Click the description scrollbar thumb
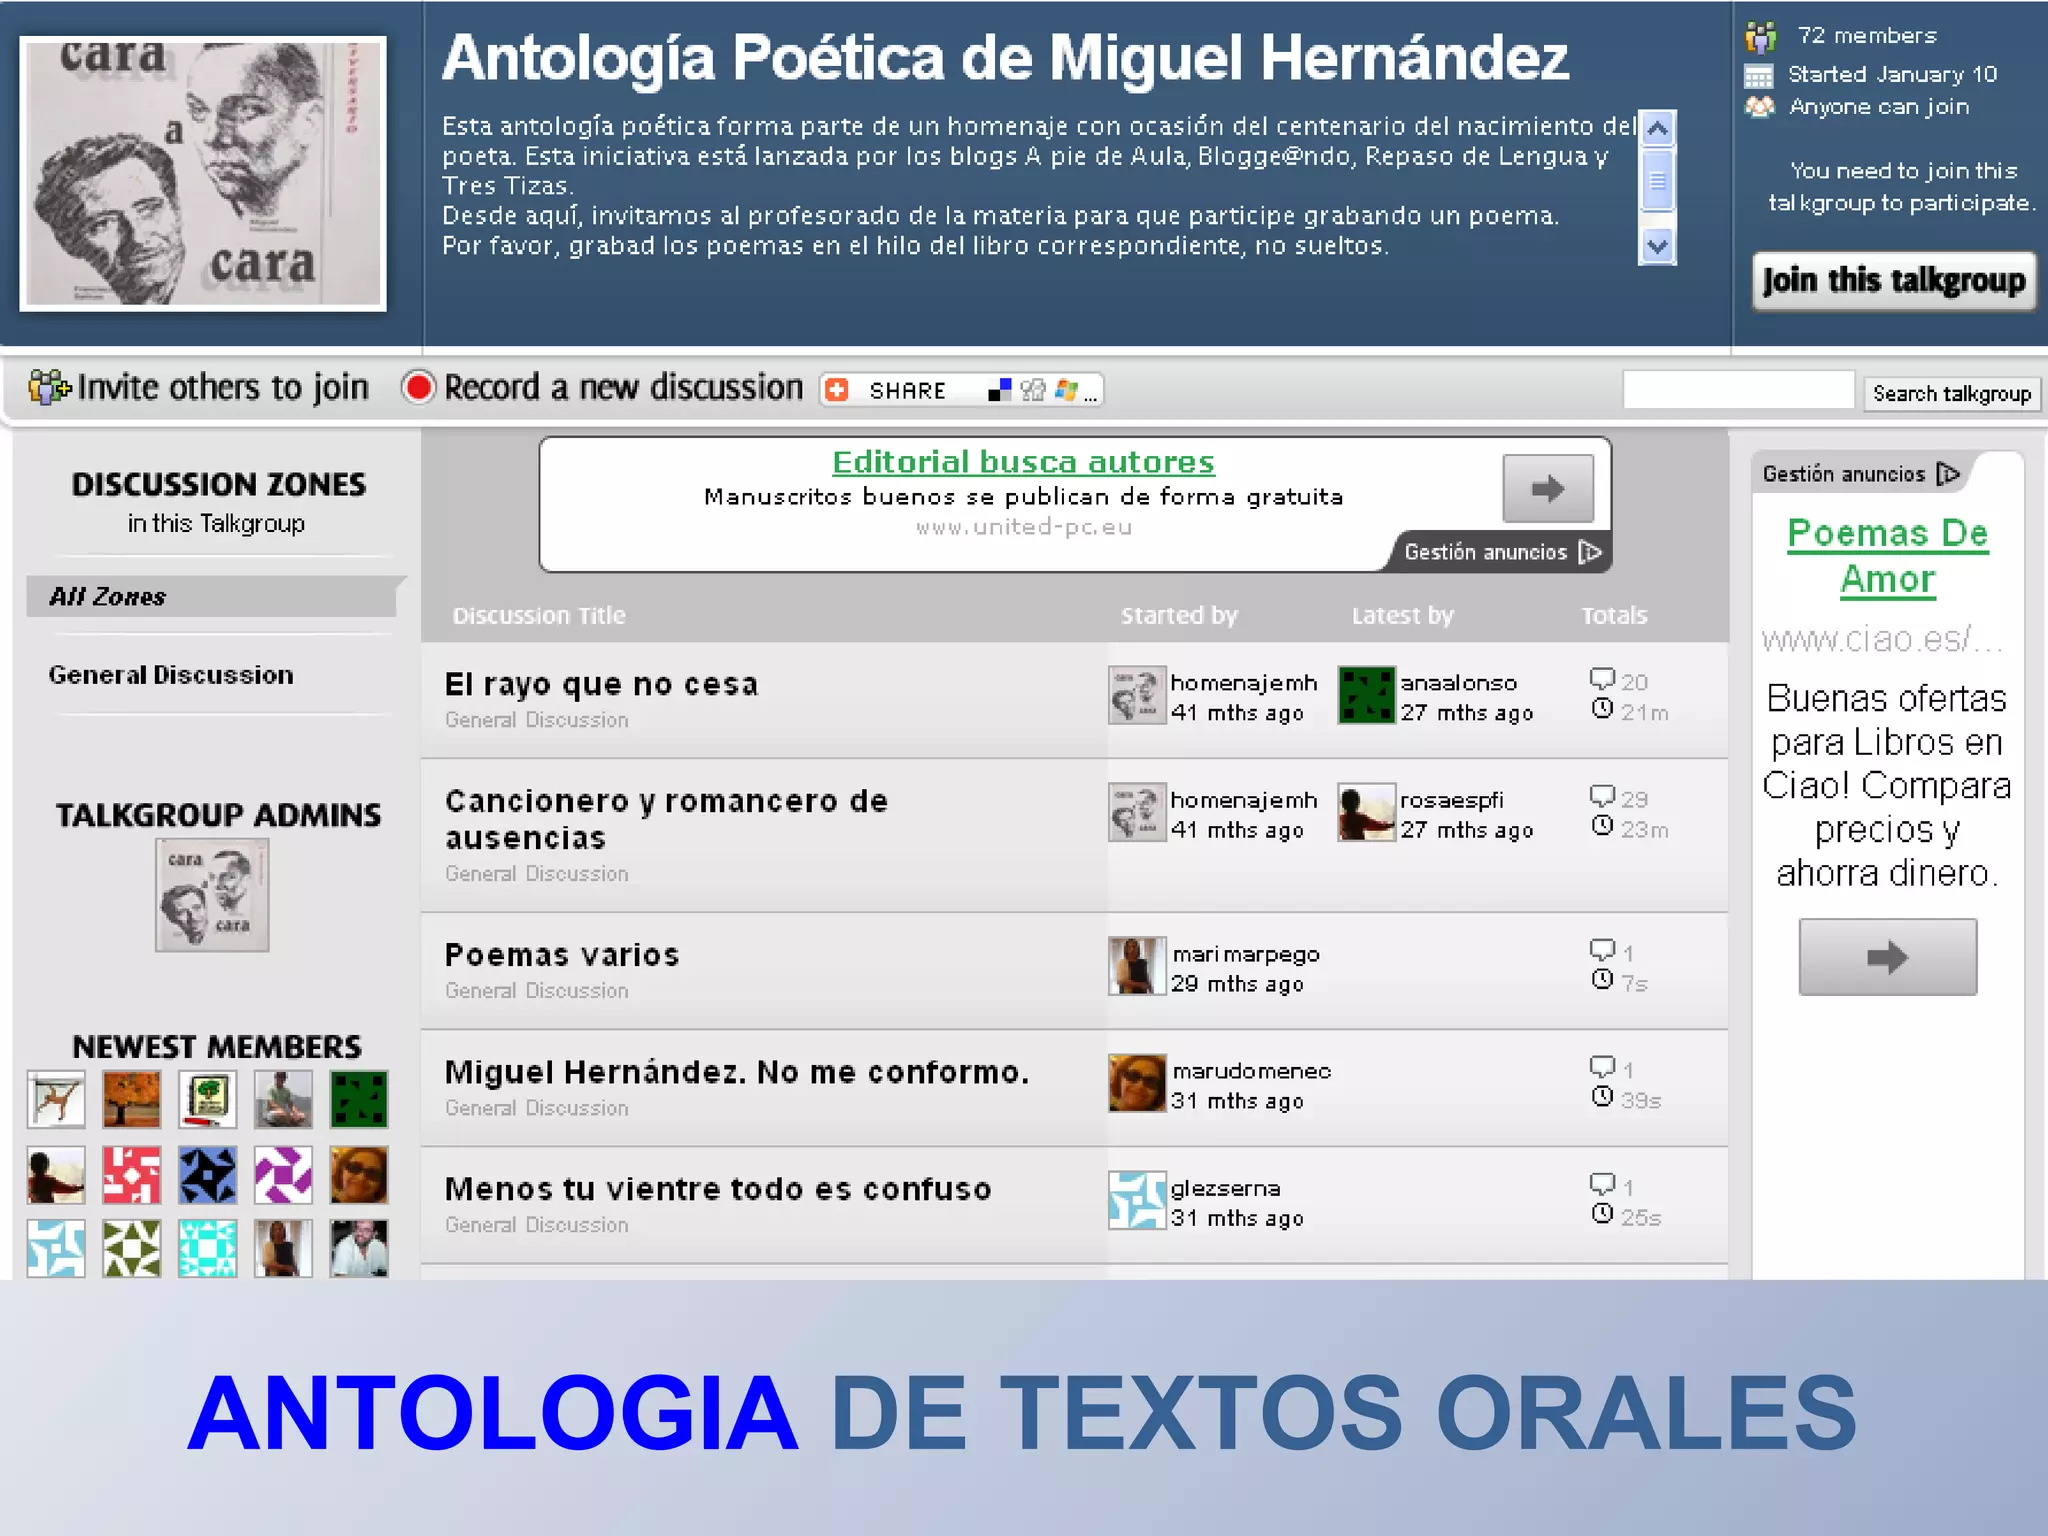2048x1536 pixels. [x=1657, y=181]
